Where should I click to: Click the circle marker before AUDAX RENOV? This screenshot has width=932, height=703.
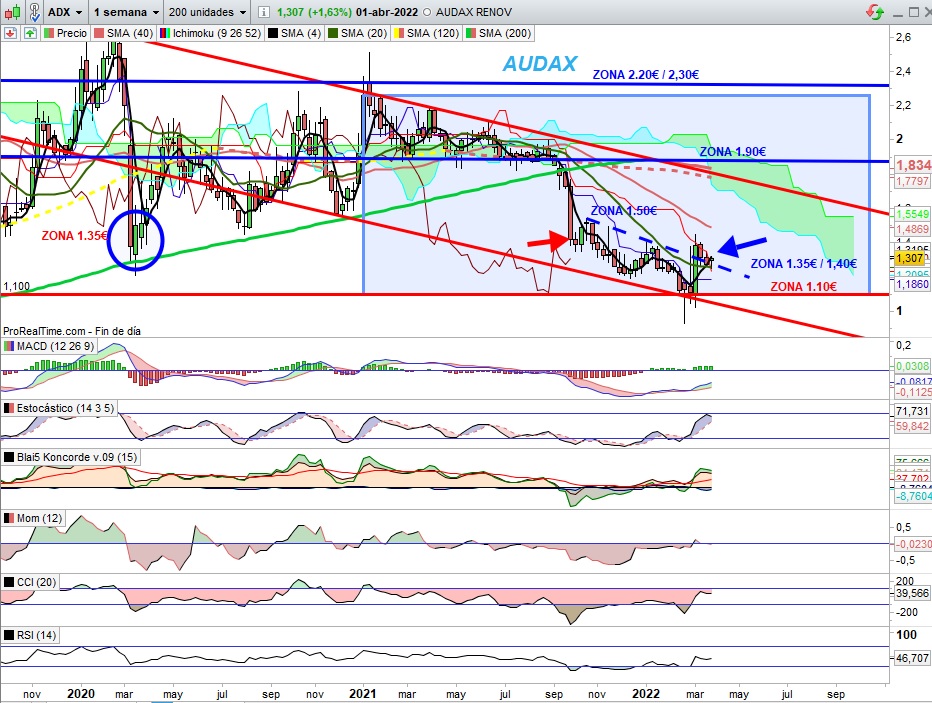427,12
